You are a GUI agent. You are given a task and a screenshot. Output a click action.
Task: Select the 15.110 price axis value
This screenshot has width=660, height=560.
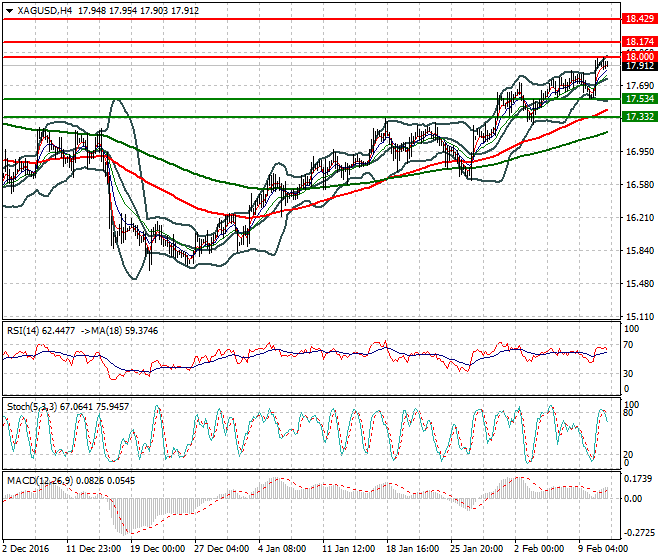point(640,317)
